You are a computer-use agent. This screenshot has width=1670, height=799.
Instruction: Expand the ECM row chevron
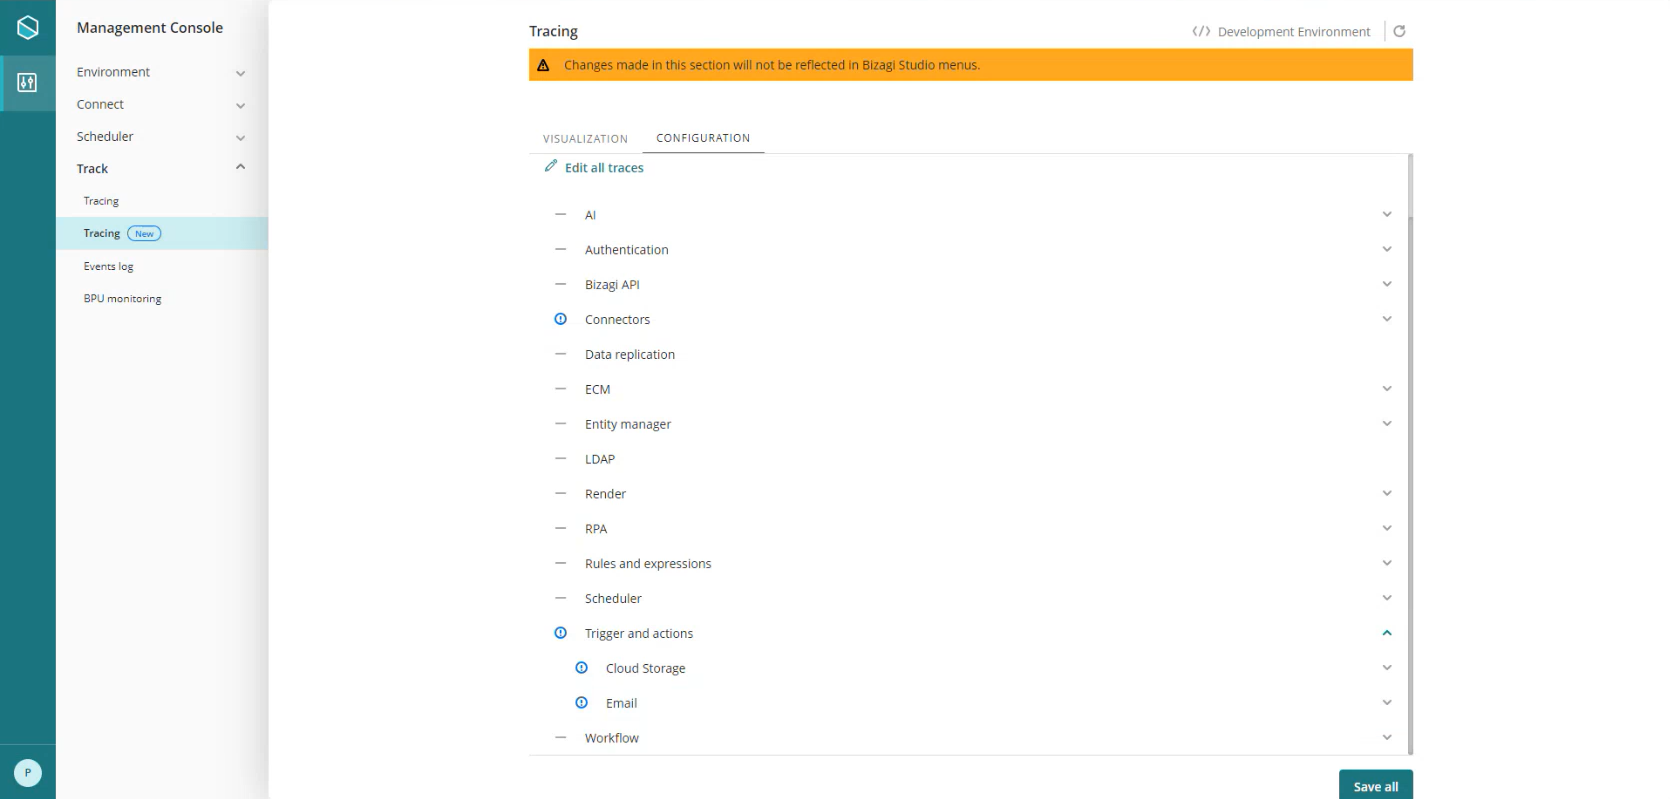pyautogui.click(x=1387, y=388)
